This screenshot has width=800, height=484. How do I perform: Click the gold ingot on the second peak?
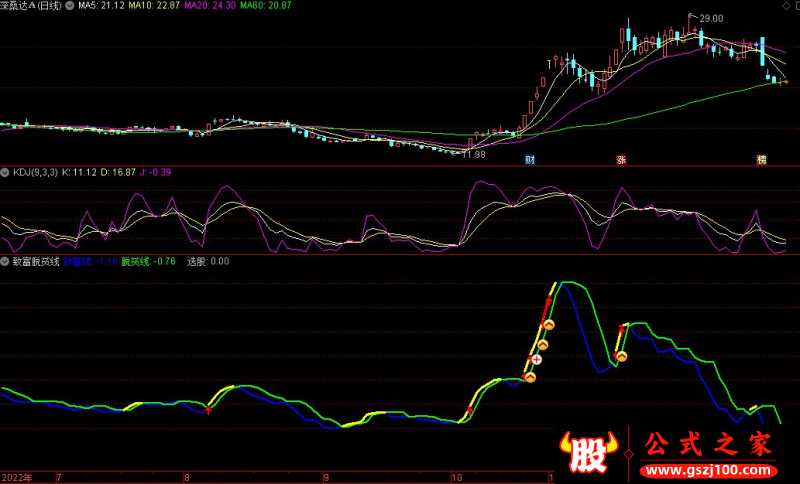(x=621, y=355)
